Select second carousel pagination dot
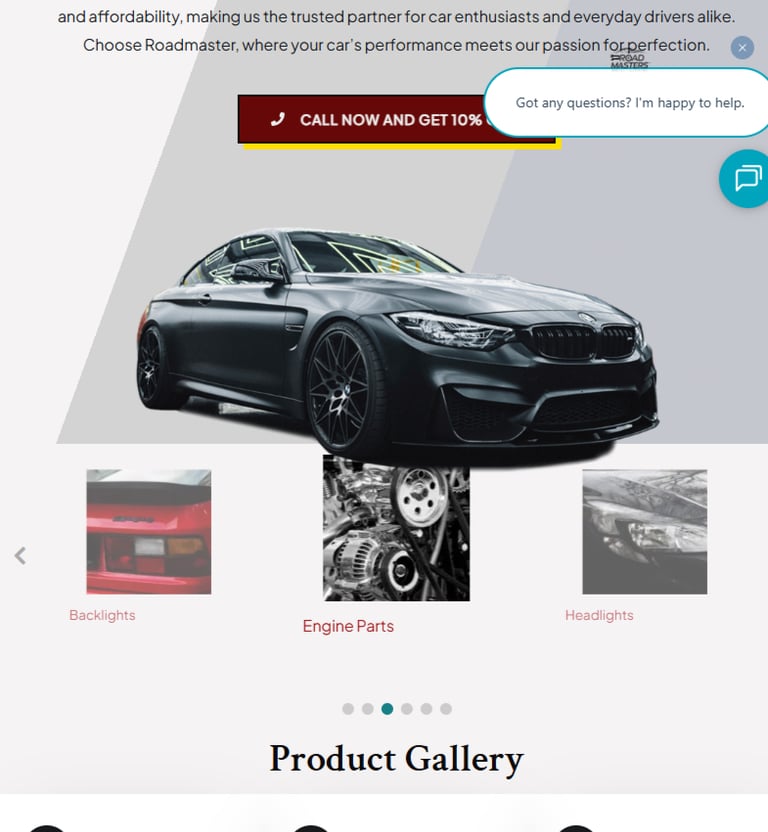The height and width of the screenshot is (832, 768). click(368, 709)
